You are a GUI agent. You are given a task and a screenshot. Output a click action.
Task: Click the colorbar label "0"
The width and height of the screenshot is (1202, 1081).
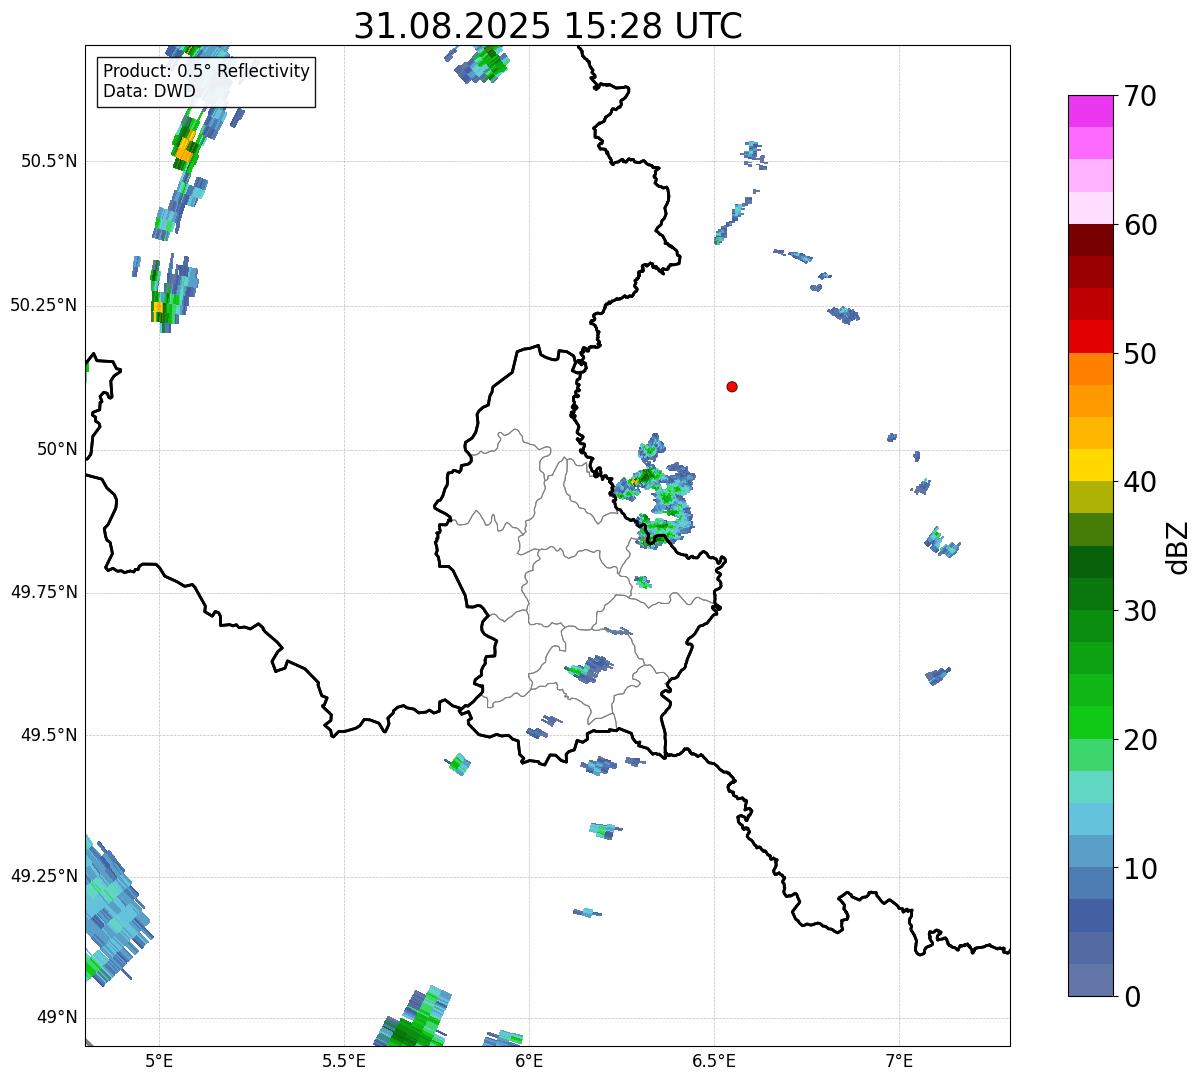point(1132,997)
